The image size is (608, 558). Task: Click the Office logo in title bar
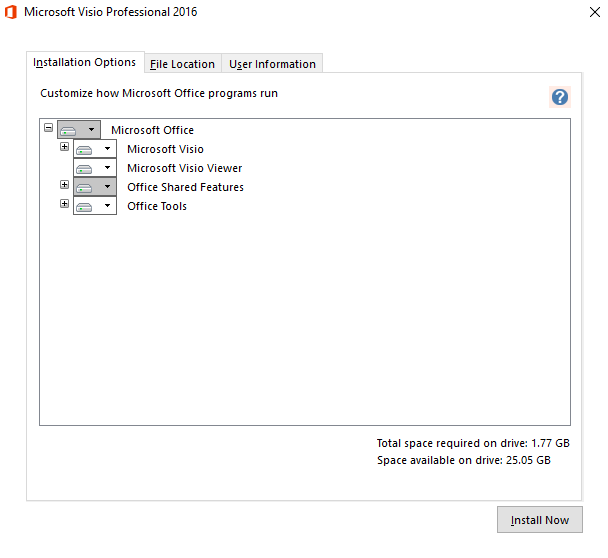11,12
